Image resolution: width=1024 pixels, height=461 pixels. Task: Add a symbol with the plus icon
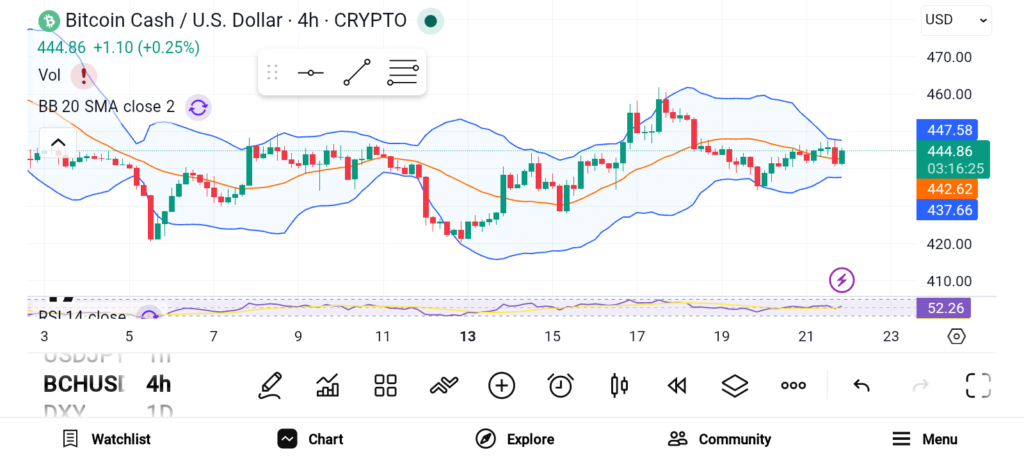(501, 385)
